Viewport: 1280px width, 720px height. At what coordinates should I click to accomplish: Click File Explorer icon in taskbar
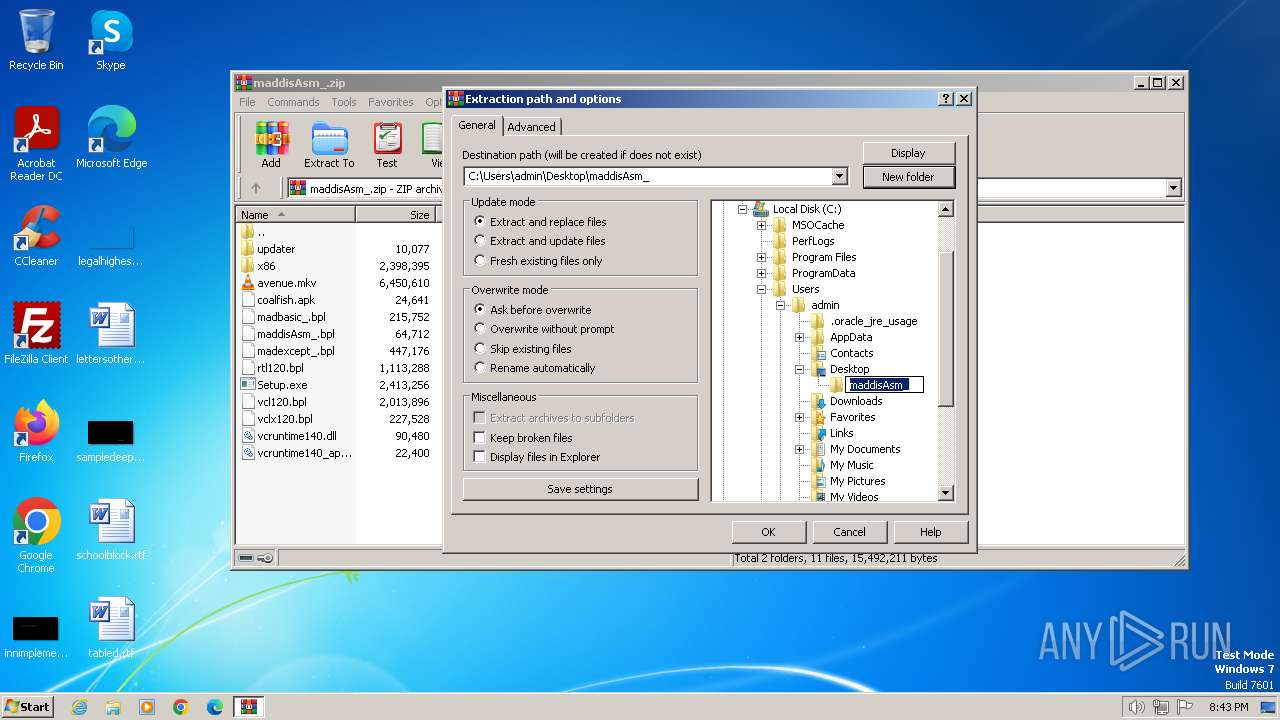[113, 707]
